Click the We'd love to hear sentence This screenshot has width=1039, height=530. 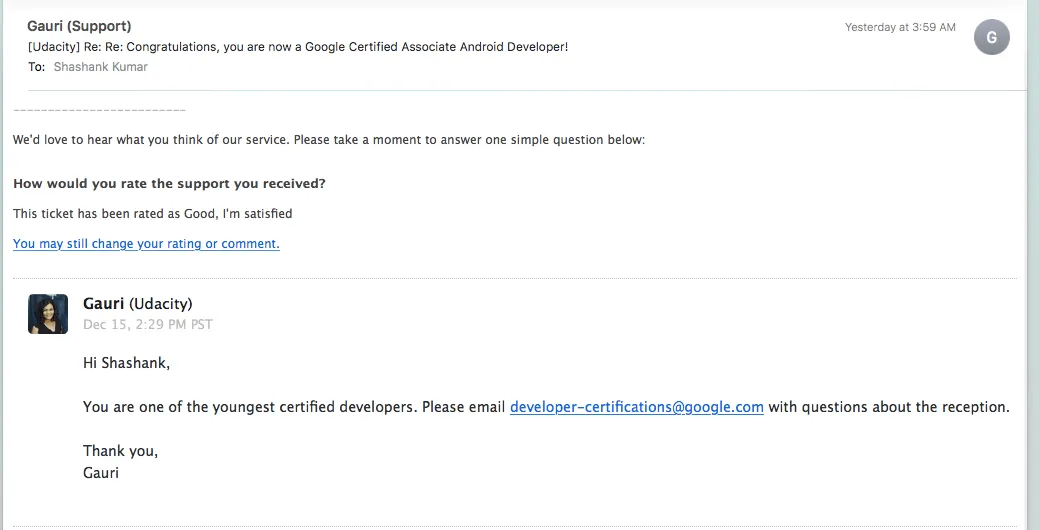[x=329, y=140]
